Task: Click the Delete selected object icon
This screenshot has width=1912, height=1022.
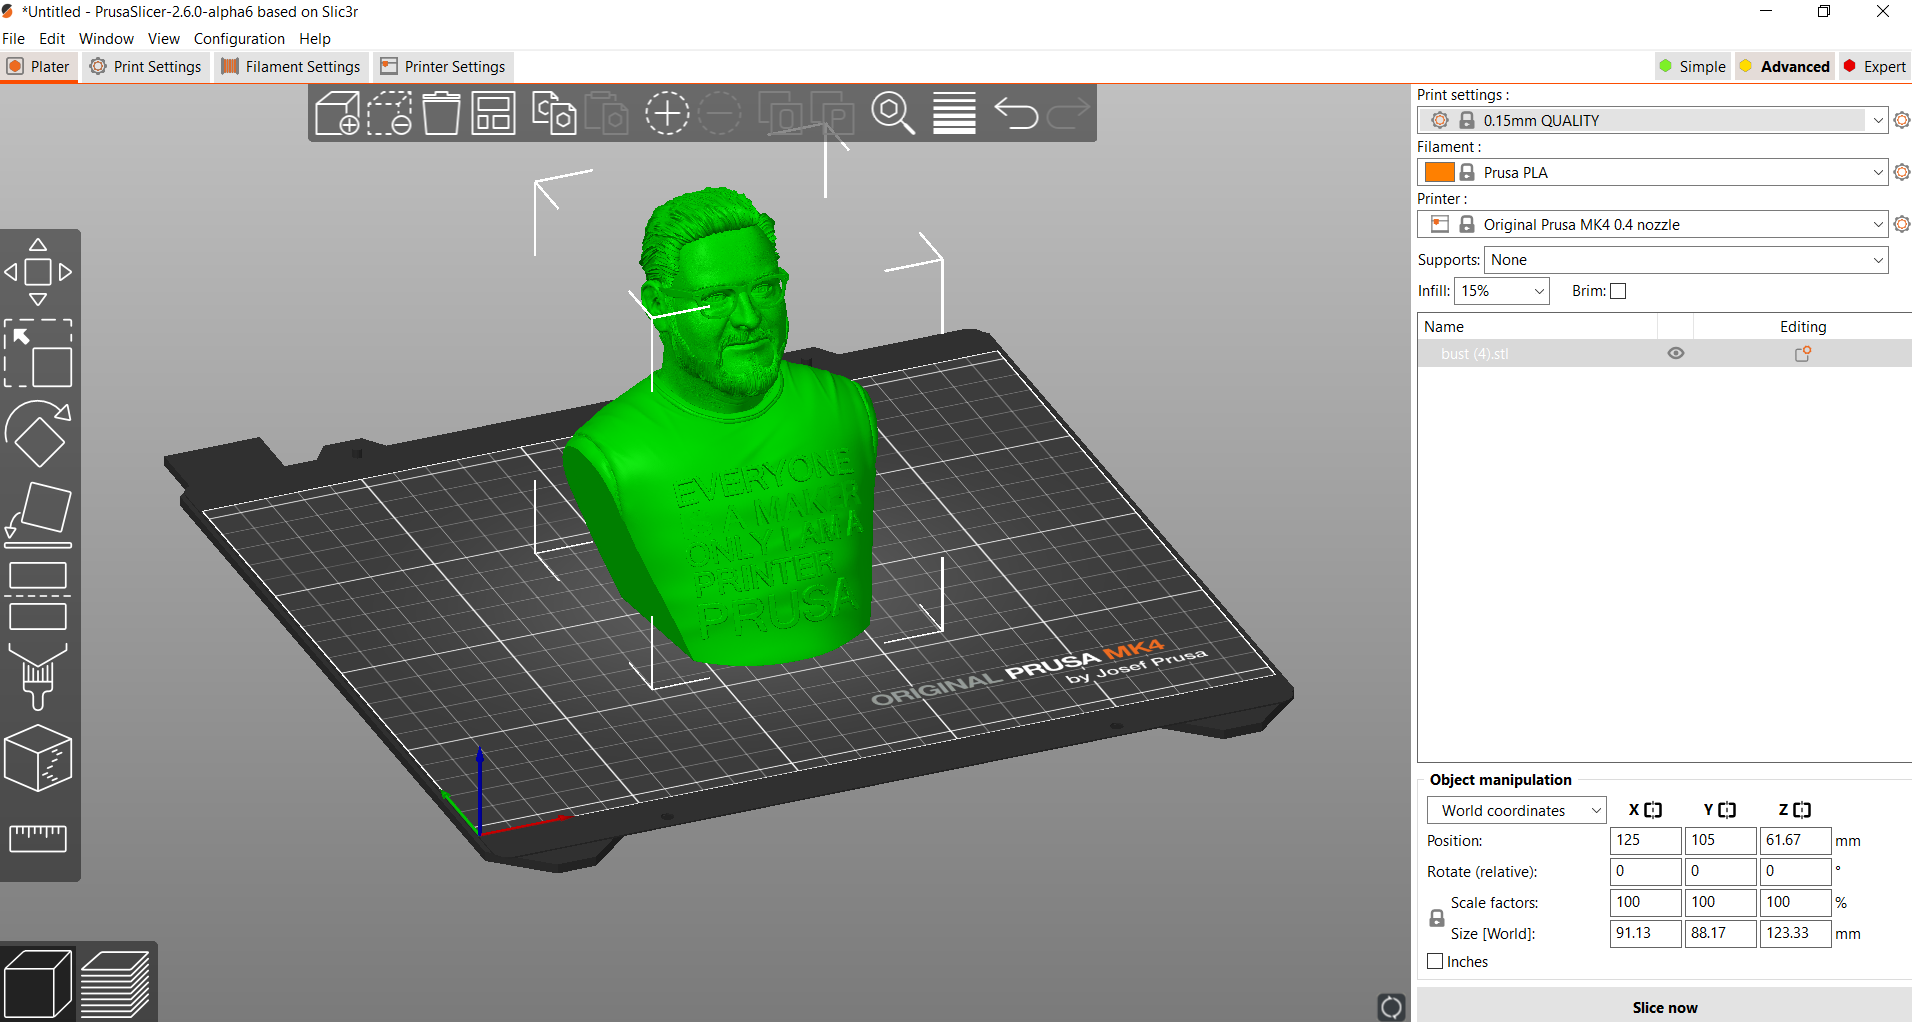Action: (389, 113)
